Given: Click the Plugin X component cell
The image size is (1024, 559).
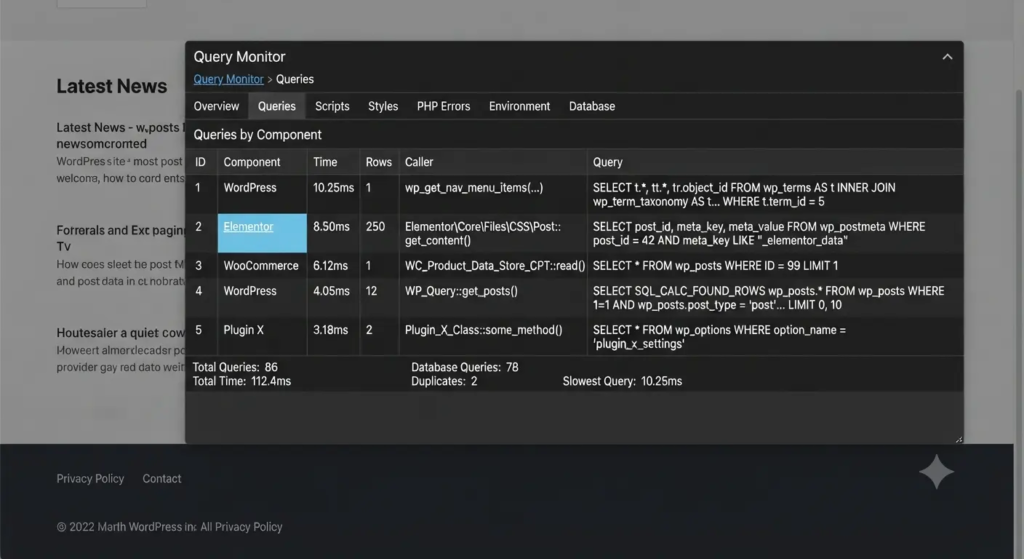Looking at the screenshot, I should (x=244, y=330).
